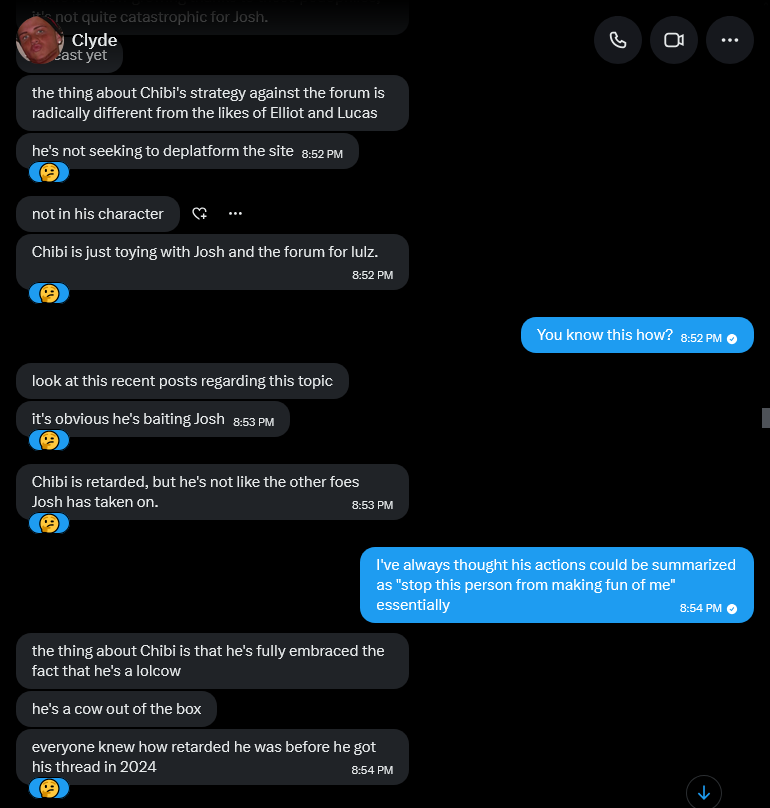The height and width of the screenshot is (808, 770).
Task: Click the 'look at this recent posts' message bubble
Action: click(182, 381)
